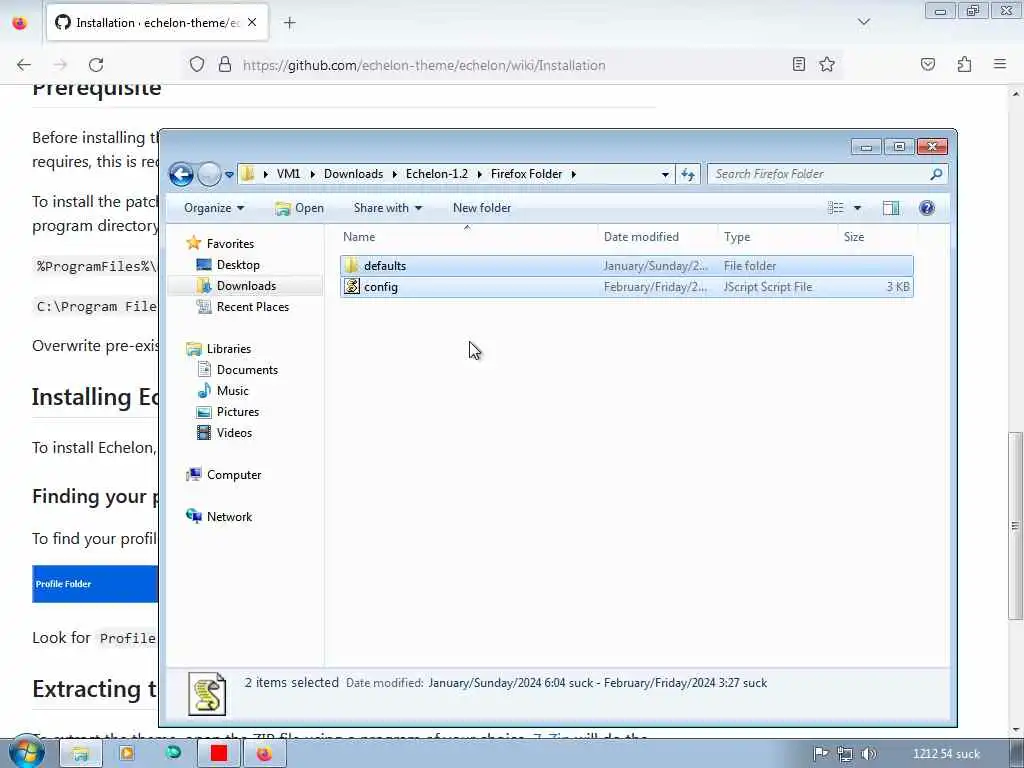Select VM1 in the address breadcrumb
This screenshot has height=768, width=1024.
288,174
